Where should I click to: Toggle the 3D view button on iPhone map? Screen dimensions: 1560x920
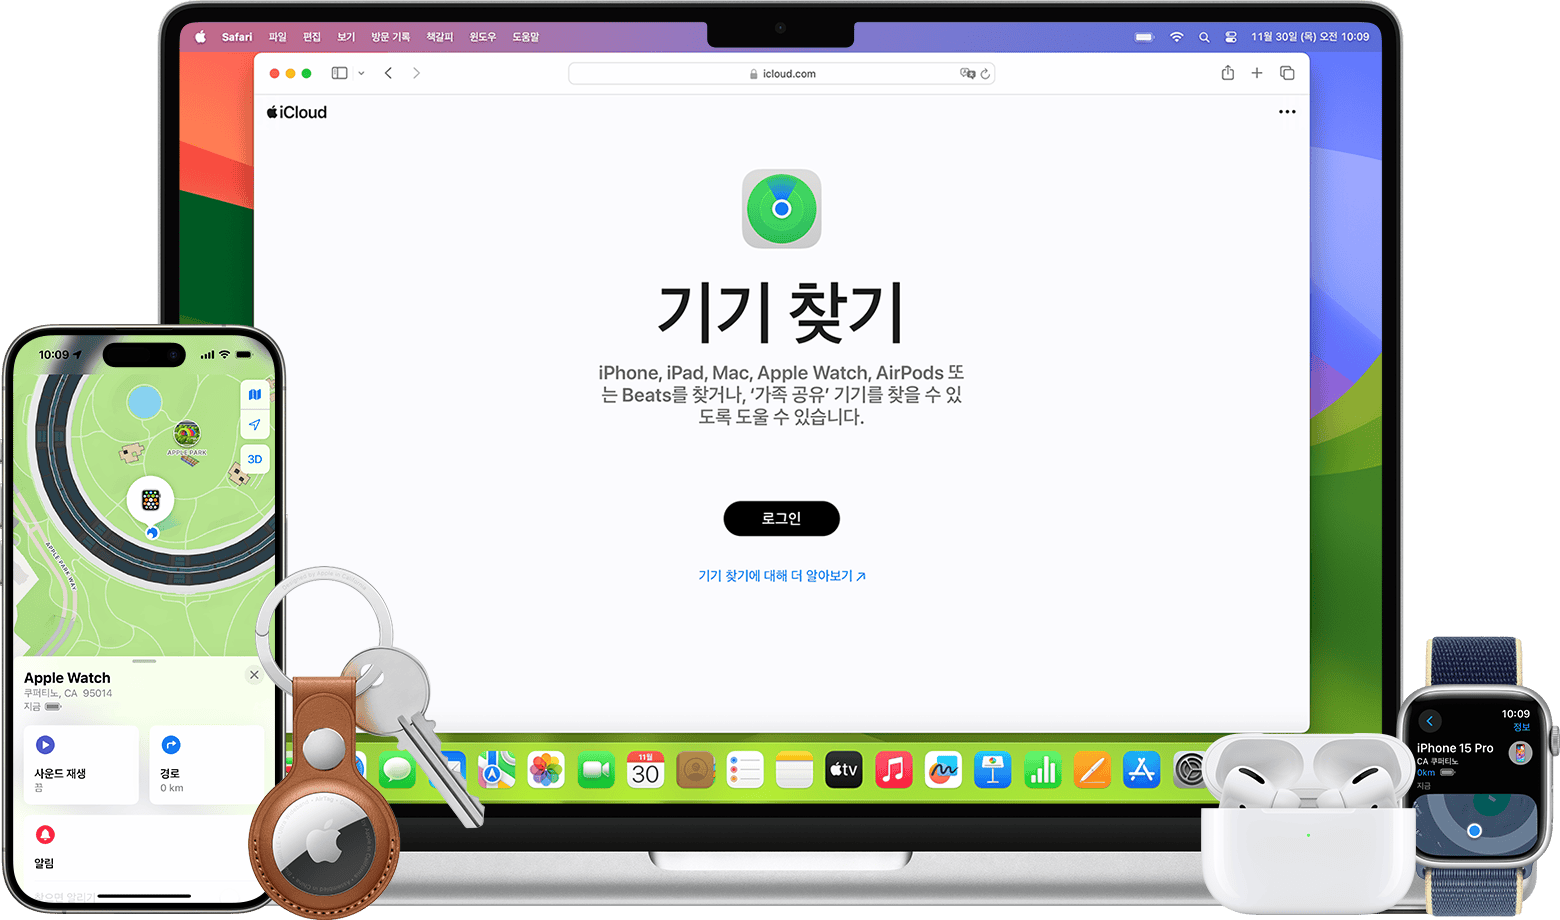(x=255, y=459)
